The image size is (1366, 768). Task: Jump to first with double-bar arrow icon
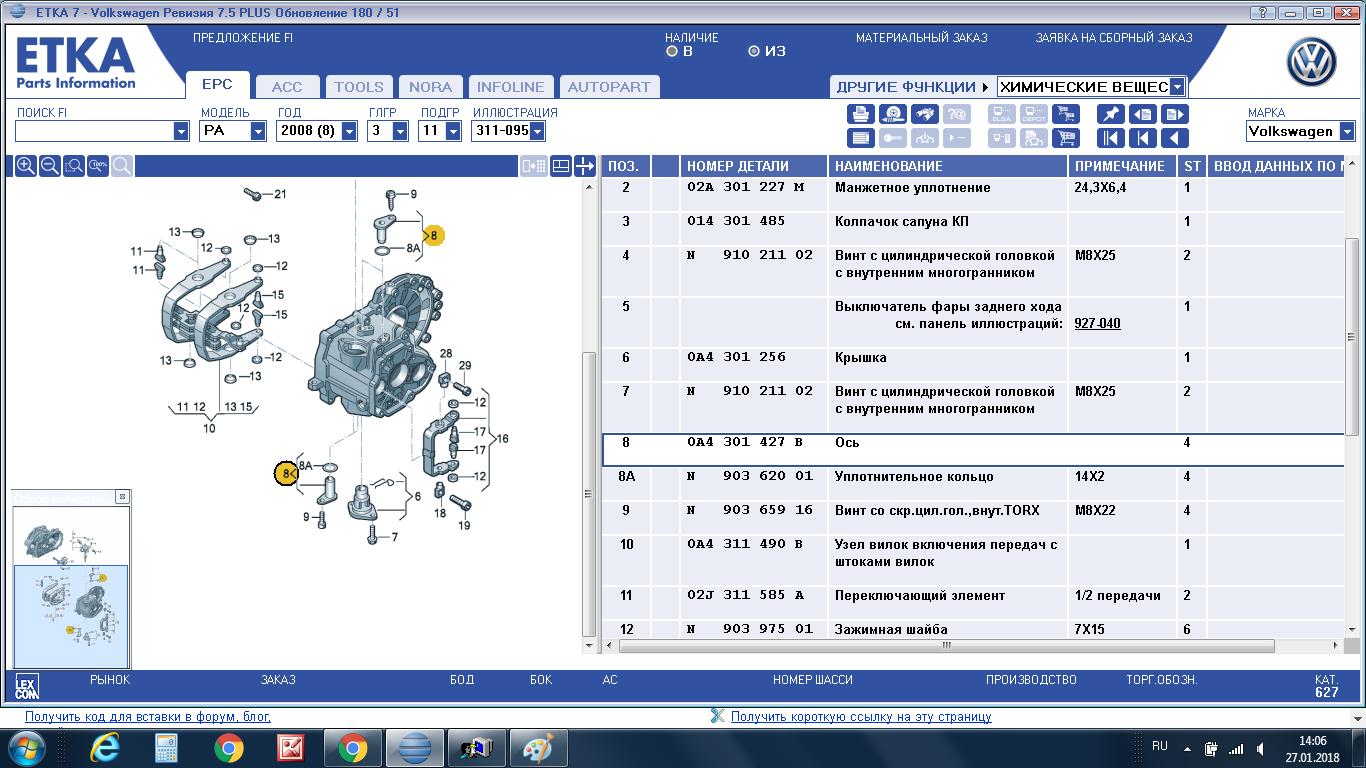click(x=1110, y=138)
